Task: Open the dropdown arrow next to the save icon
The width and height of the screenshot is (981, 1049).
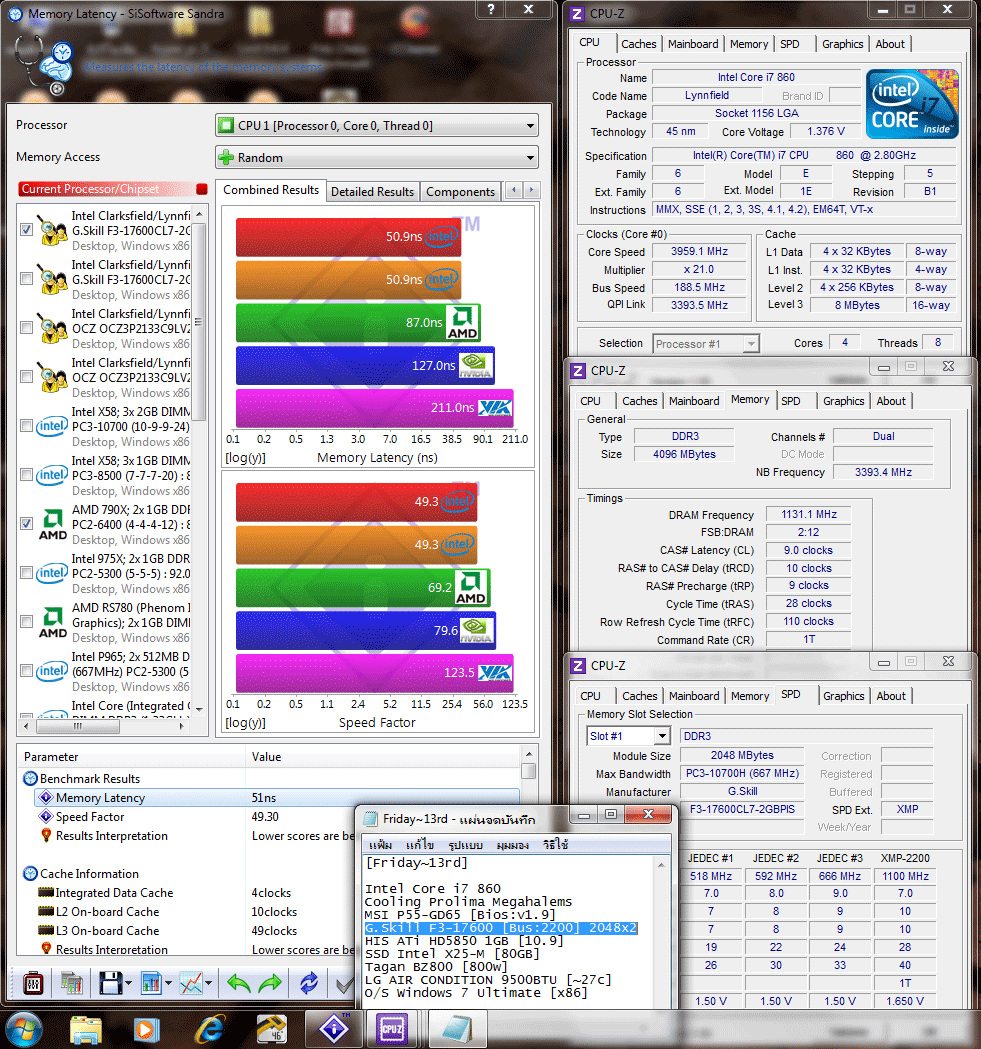Action: click(128, 983)
